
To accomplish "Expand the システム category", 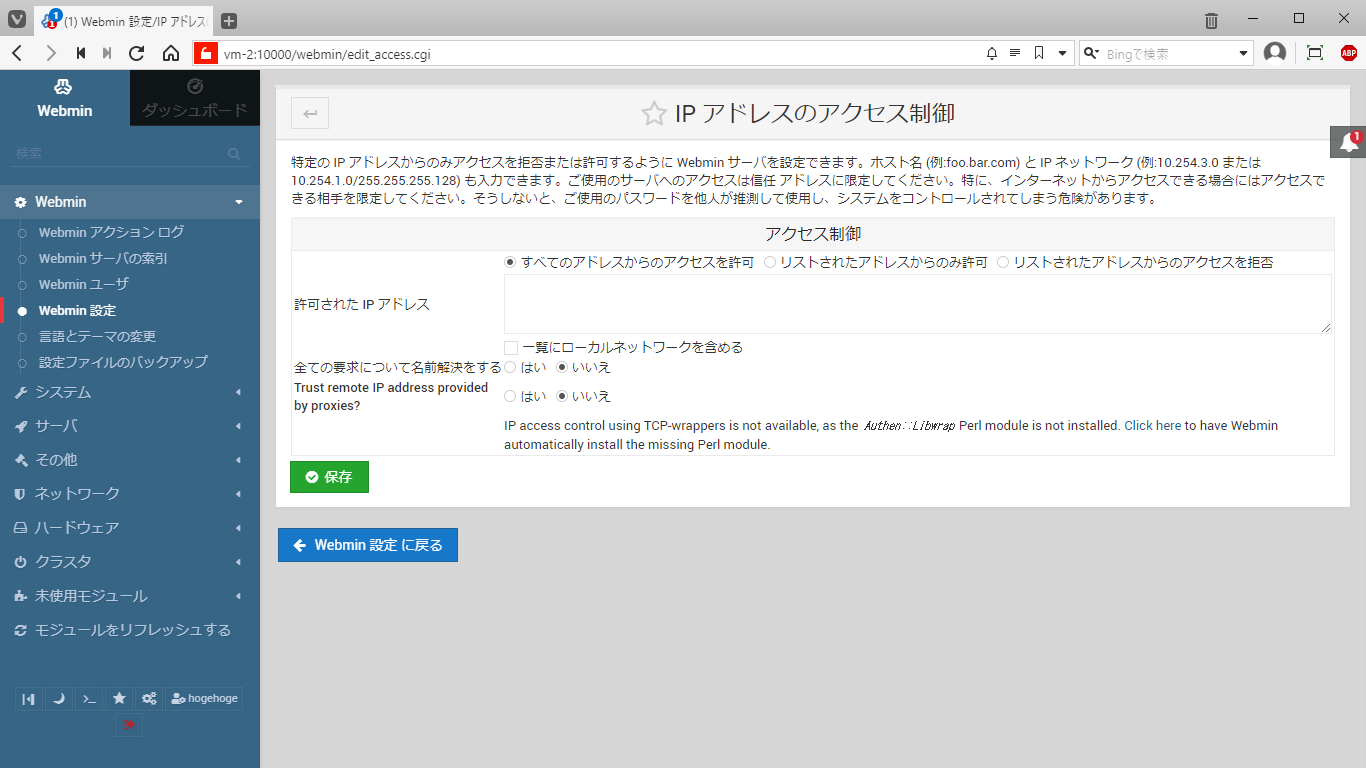I will coord(130,392).
